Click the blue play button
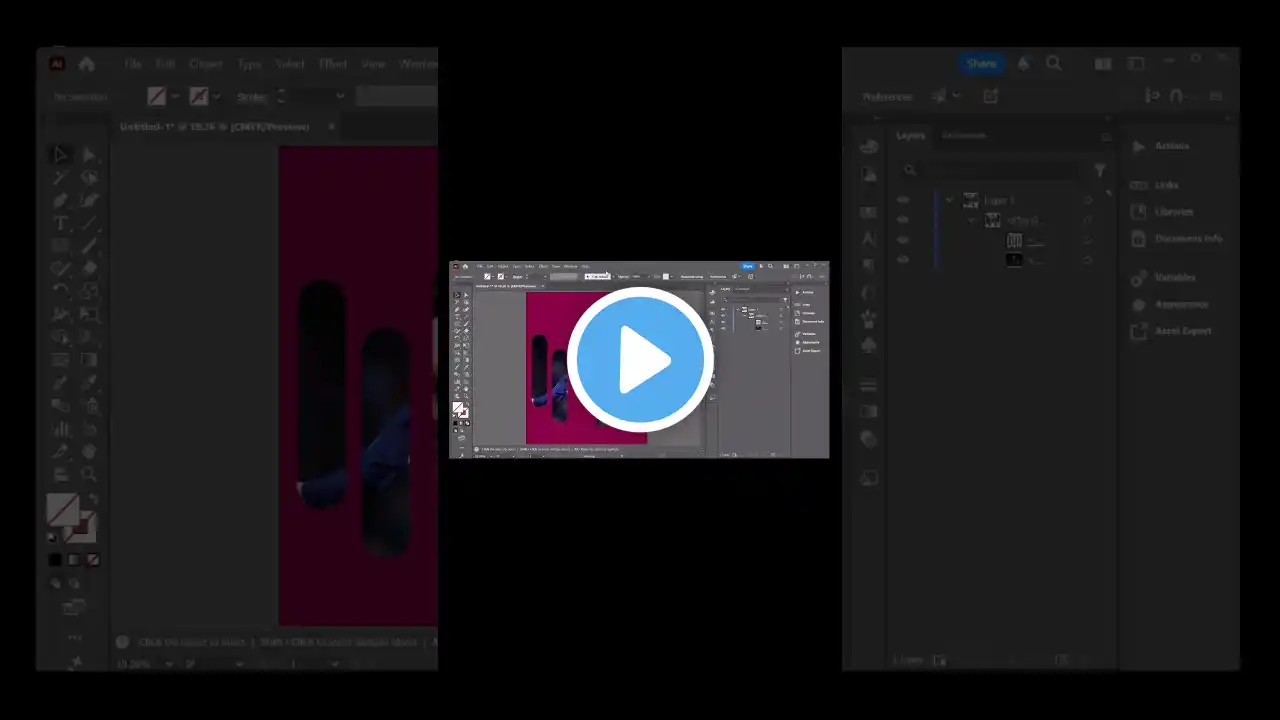 (640, 359)
